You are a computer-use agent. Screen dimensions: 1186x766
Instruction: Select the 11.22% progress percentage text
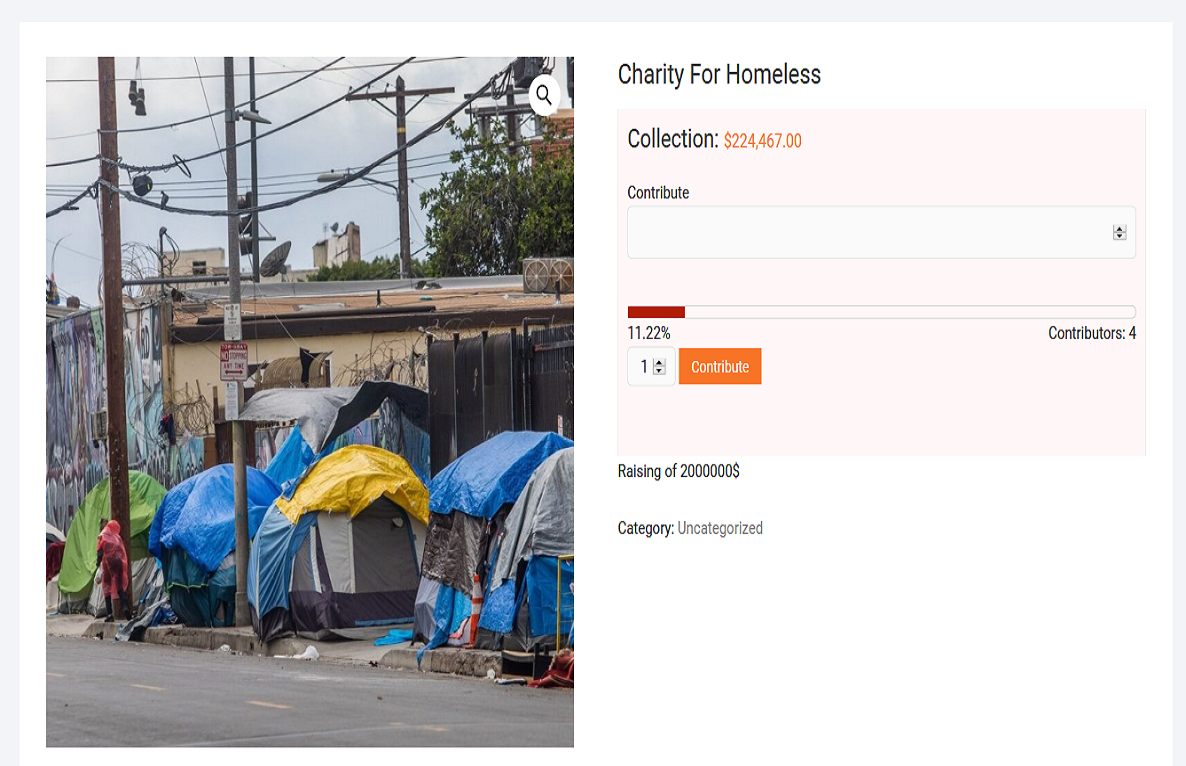point(647,333)
